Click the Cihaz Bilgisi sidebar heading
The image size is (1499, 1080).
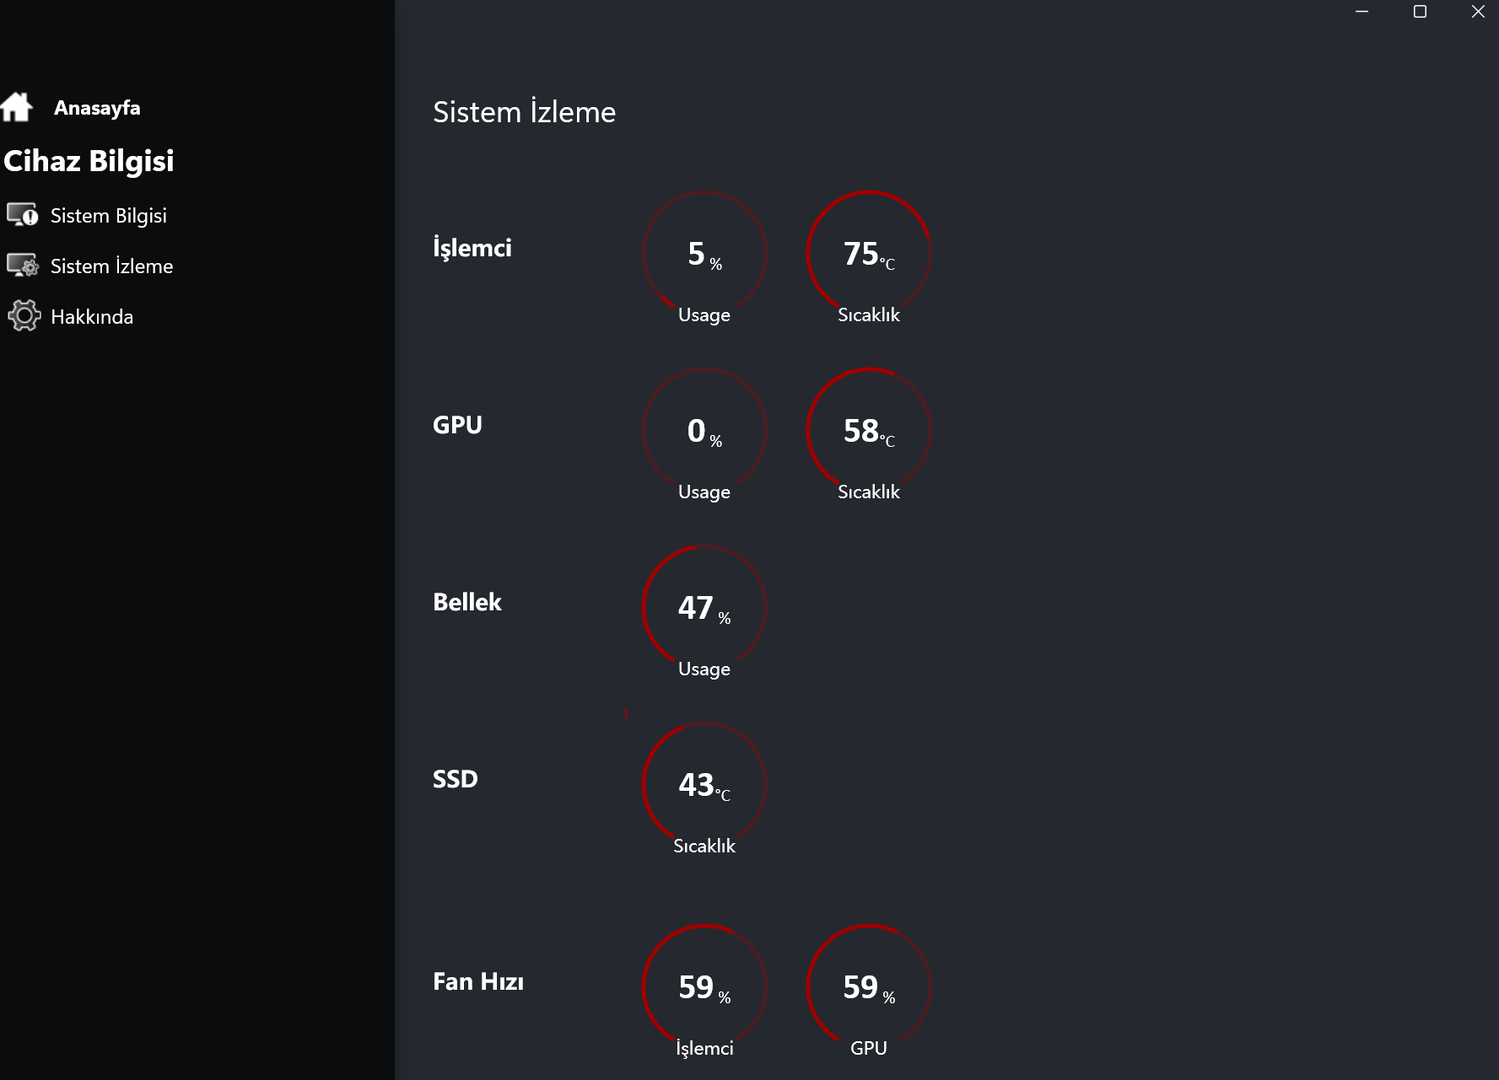pos(89,161)
